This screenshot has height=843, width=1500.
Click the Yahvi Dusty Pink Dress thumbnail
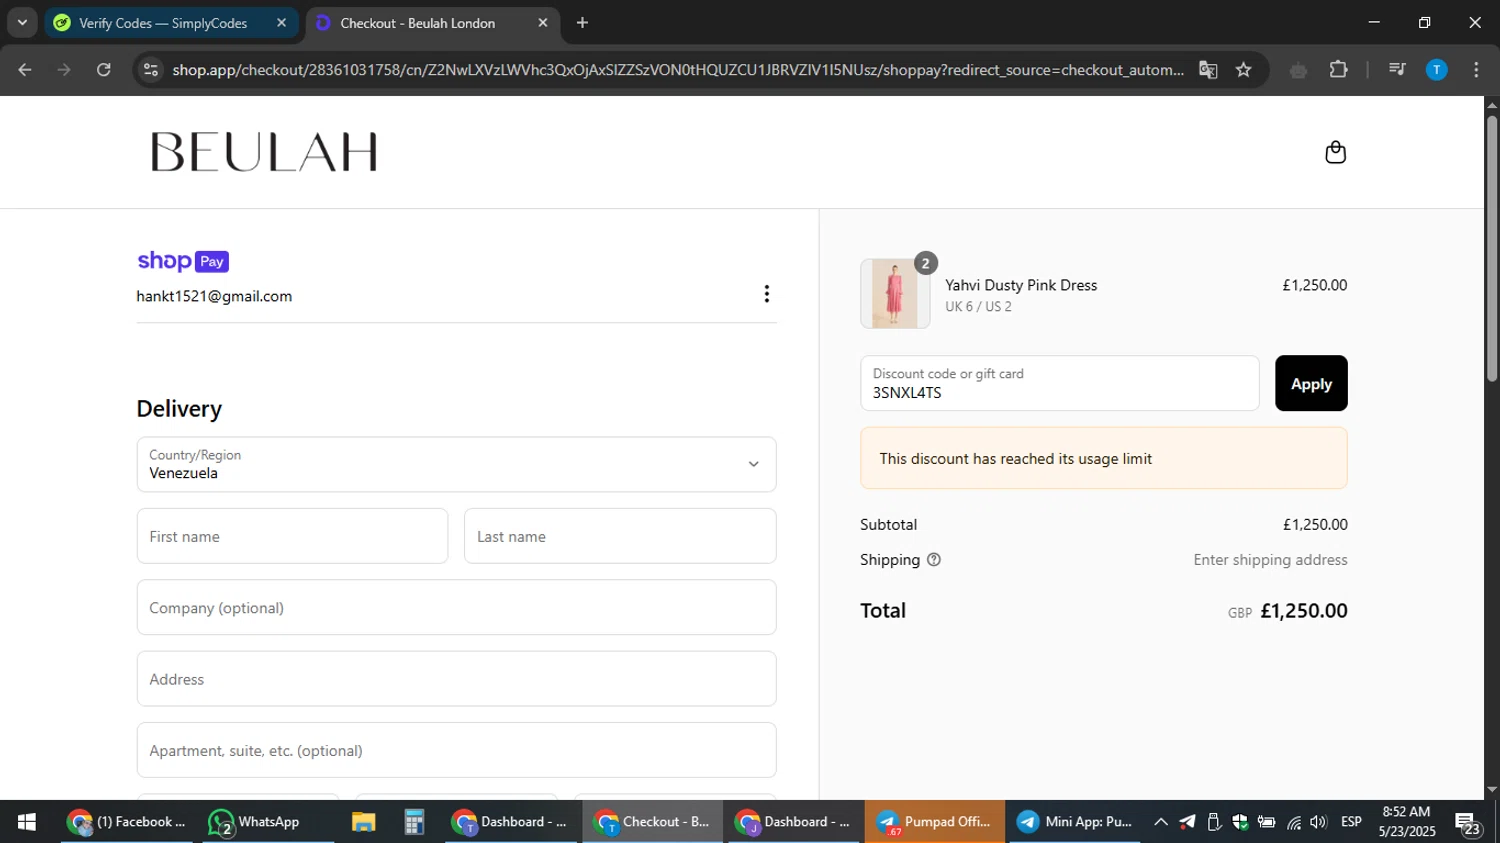click(x=895, y=294)
